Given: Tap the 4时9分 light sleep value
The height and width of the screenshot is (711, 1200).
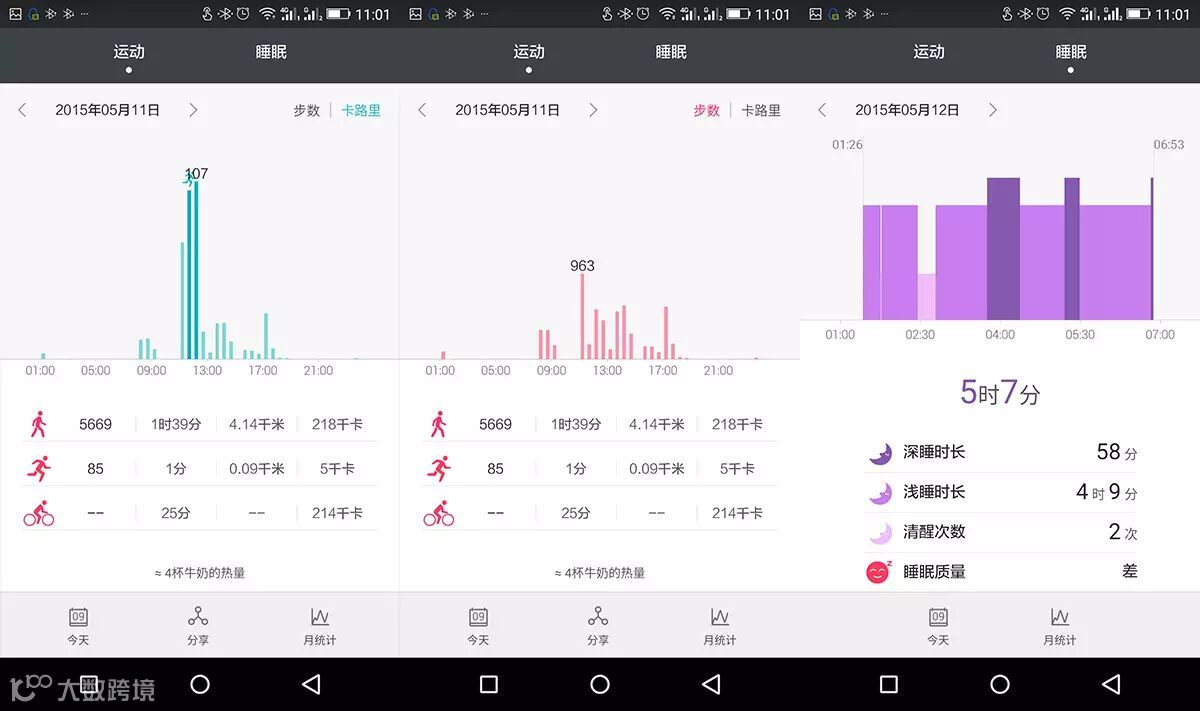Looking at the screenshot, I should click(x=1107, y=492).
